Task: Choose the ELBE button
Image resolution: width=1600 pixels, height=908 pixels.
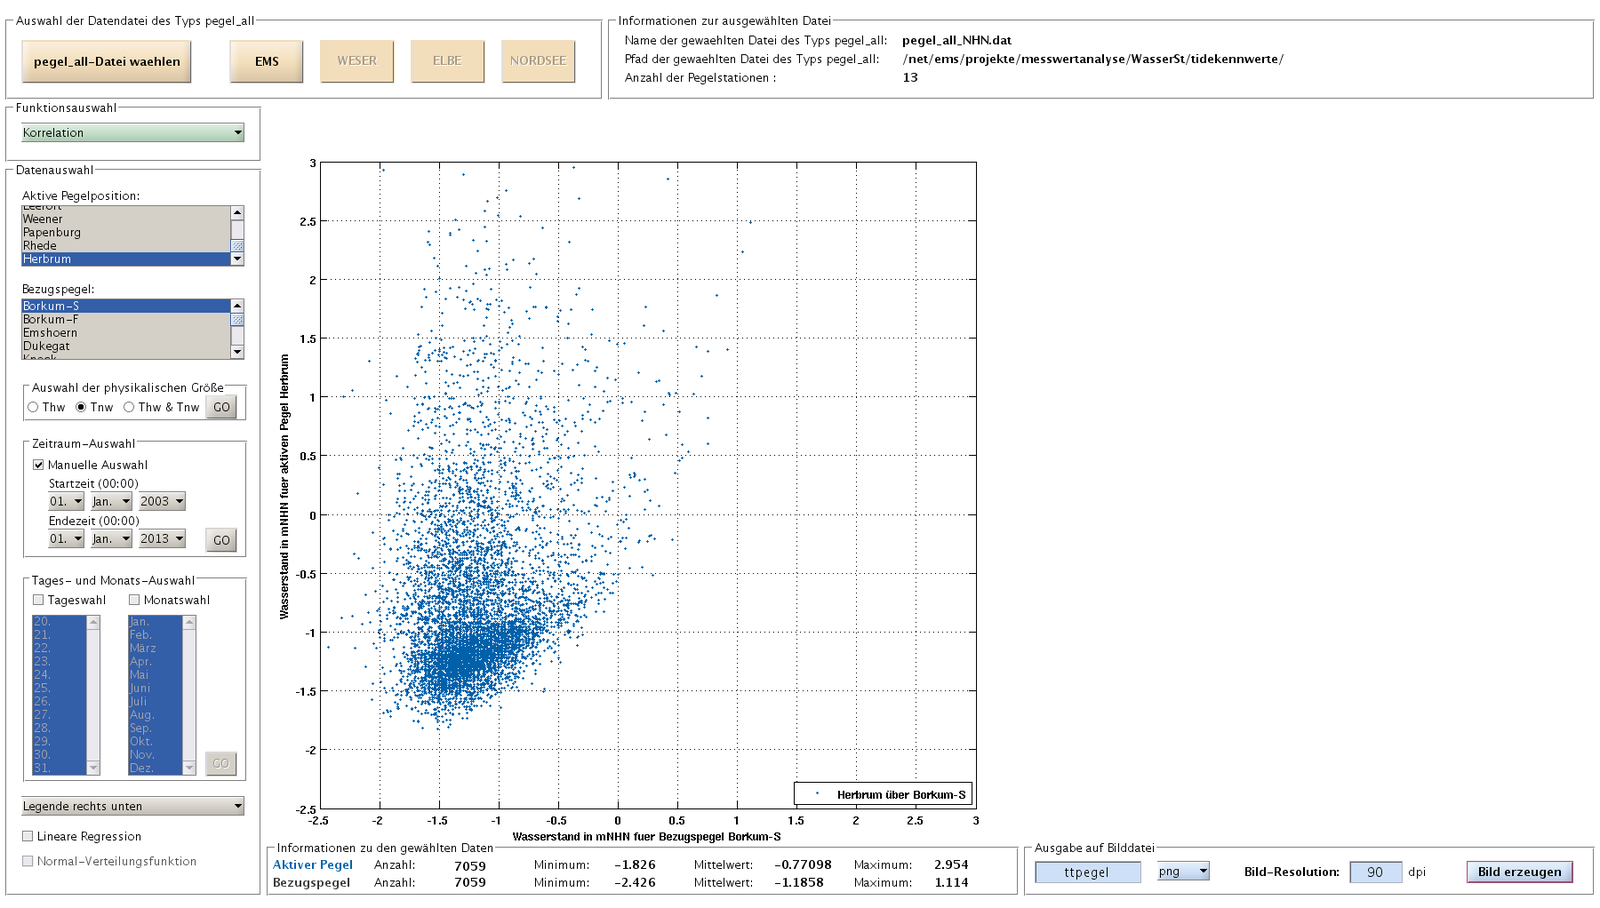Action: (x=447, y=61)
